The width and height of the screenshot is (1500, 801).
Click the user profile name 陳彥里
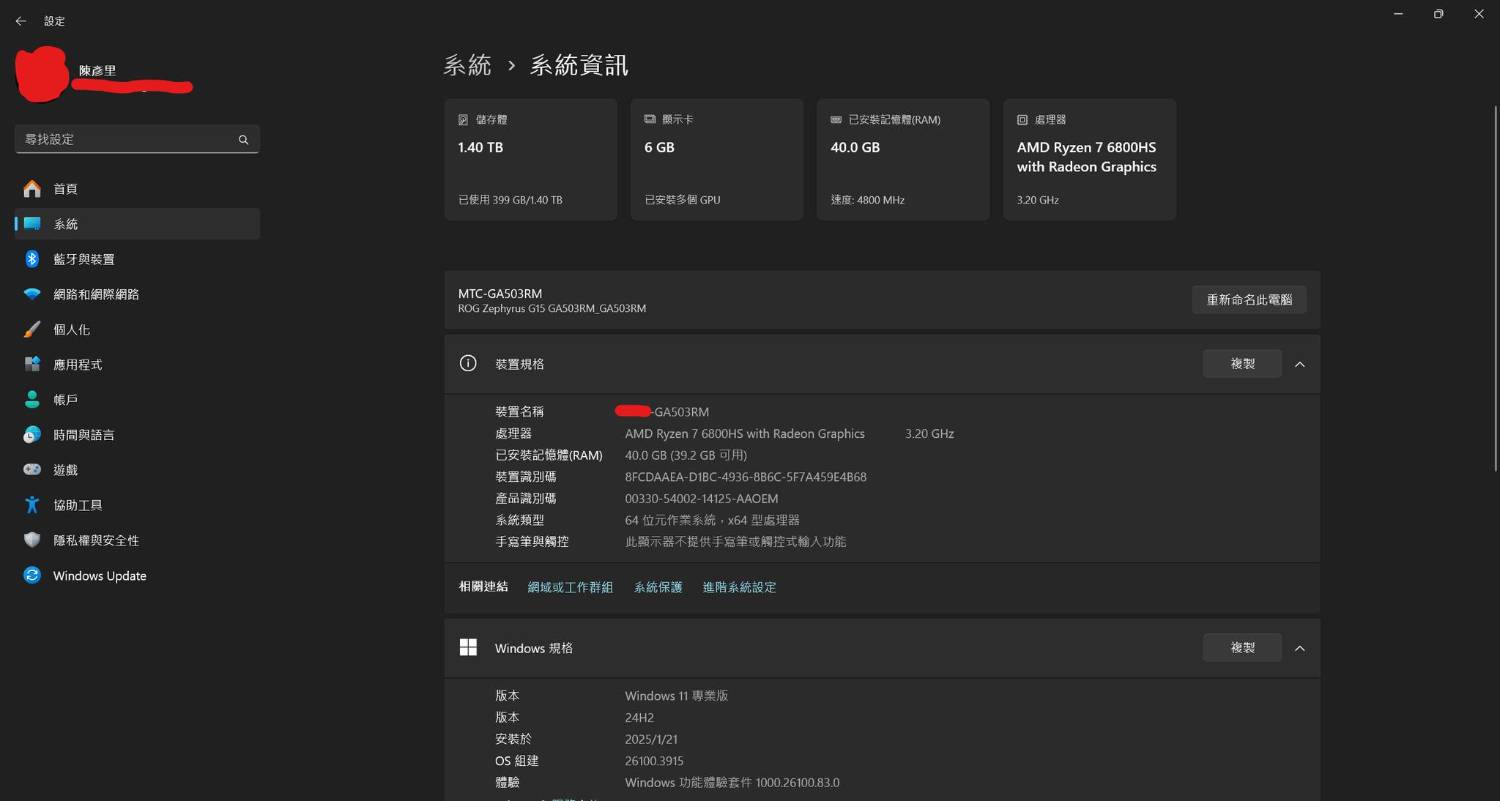click(x=97, y=71)
